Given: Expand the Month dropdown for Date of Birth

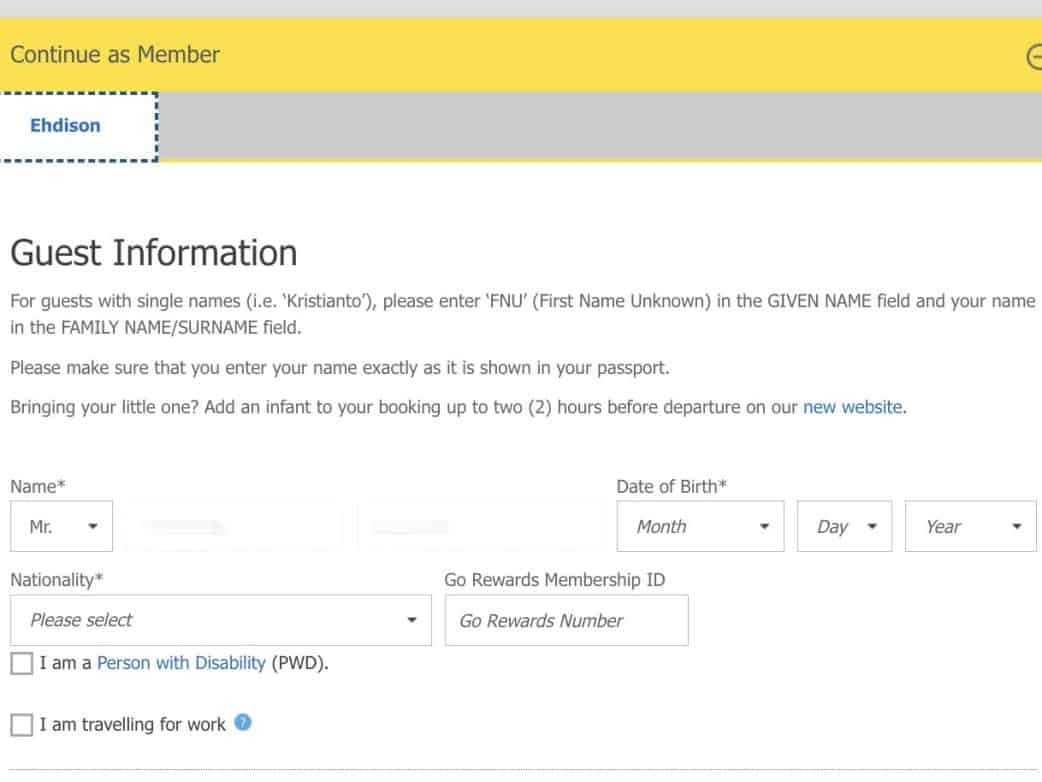Looking at the screenshot, I should (701, 526).
